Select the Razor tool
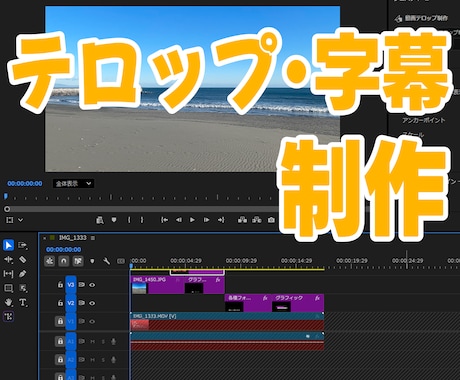Viewport: 460px width, 380px height. [x=22, y=259]
